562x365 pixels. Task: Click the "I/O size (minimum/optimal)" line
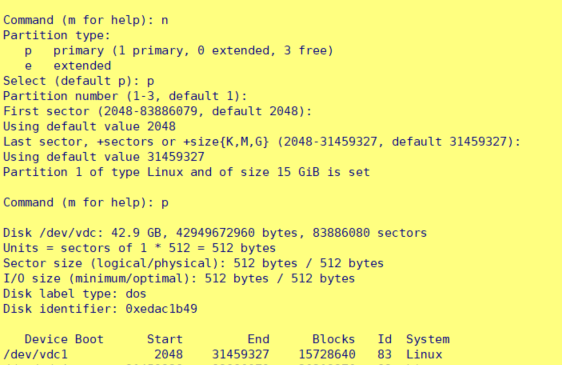coord(179,279)
